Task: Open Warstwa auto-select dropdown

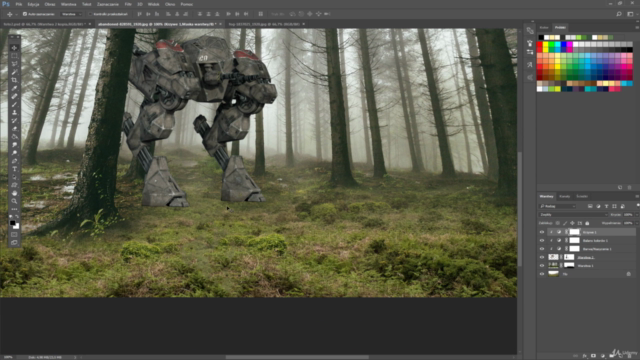Action: pos(71,14)
